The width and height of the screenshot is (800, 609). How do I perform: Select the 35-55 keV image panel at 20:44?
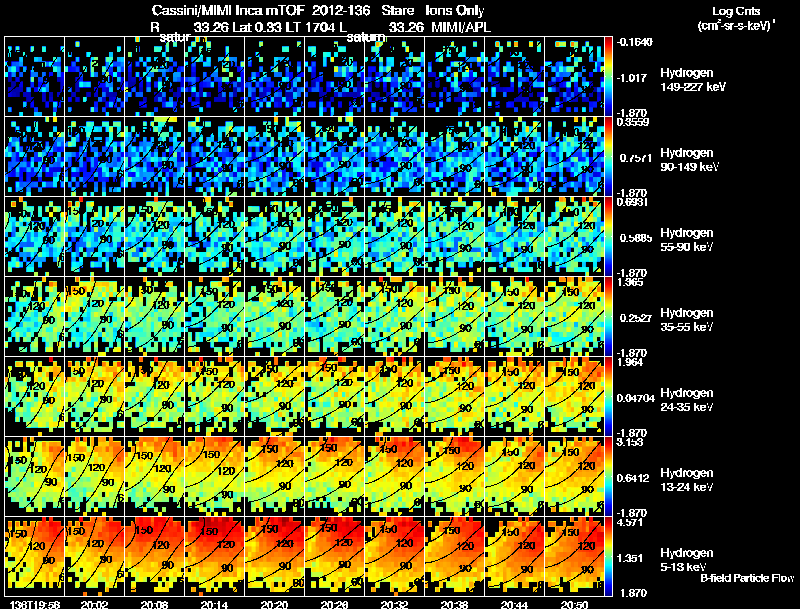[x=514, y=317]
